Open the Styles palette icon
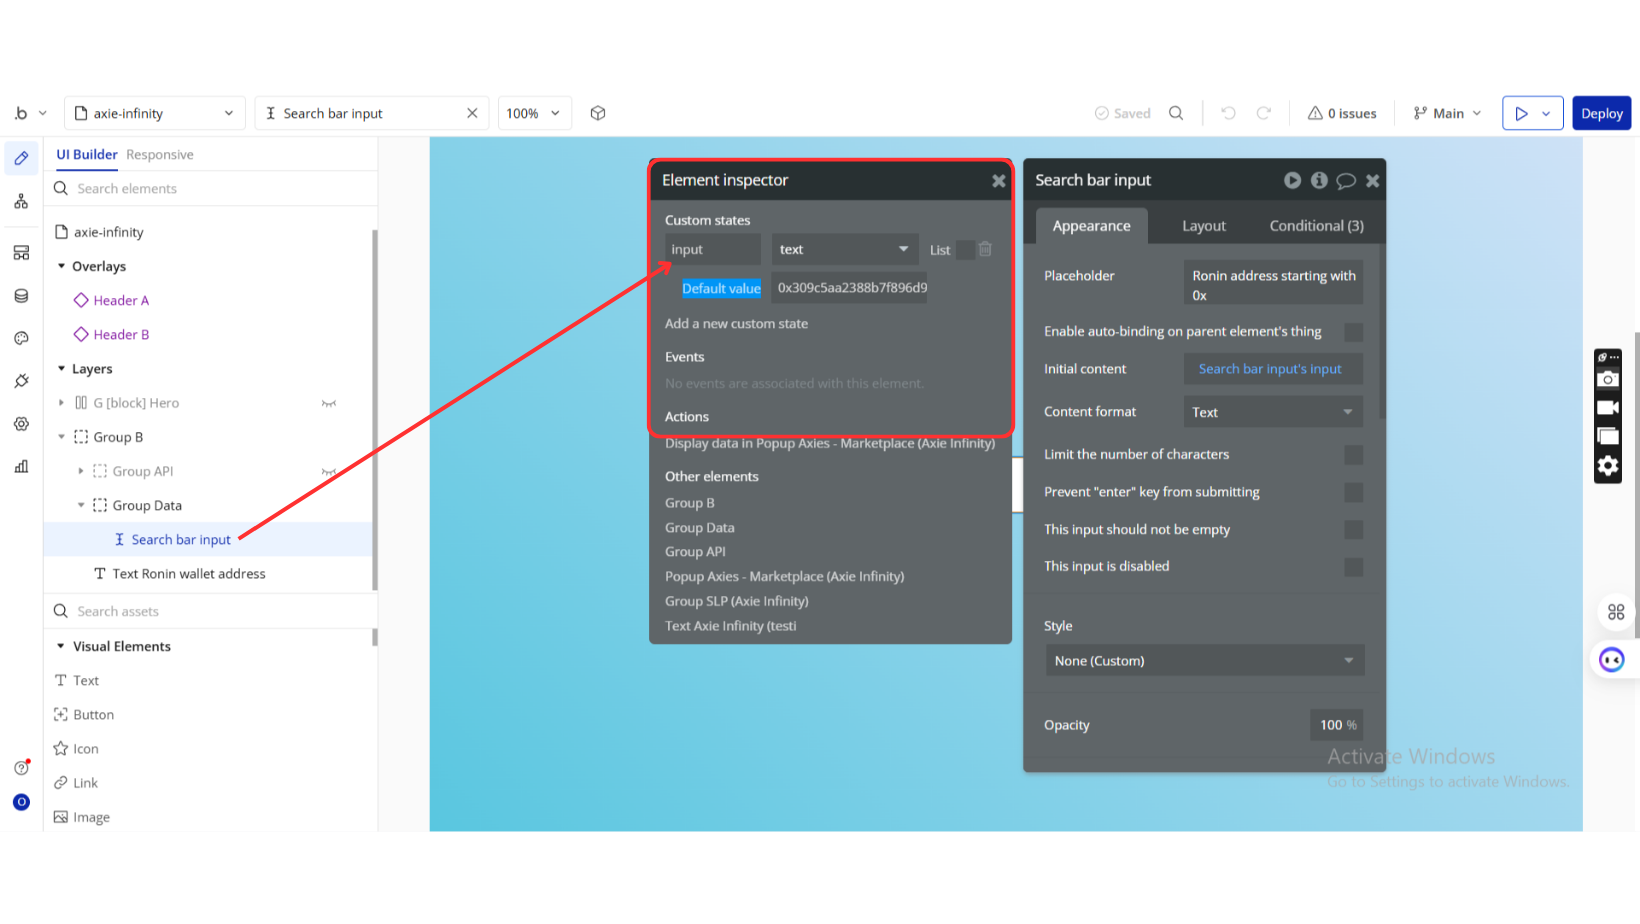 21,338
